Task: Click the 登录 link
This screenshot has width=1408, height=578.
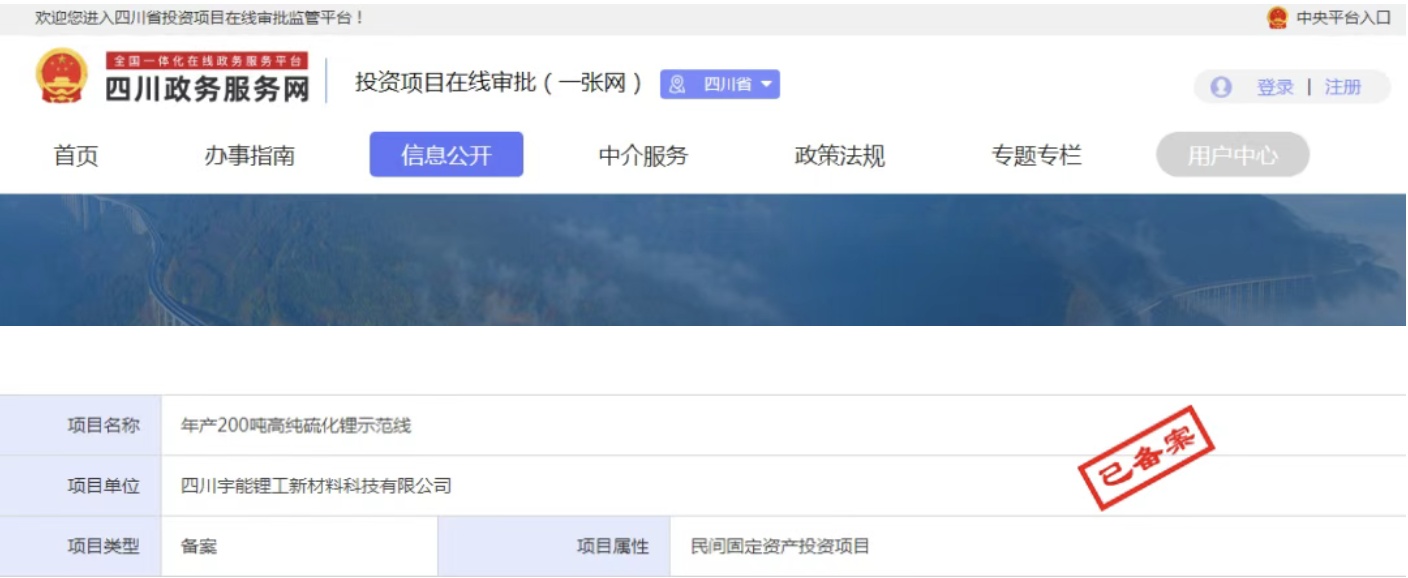Action: pyautogui.click(x=1275, y=87)
